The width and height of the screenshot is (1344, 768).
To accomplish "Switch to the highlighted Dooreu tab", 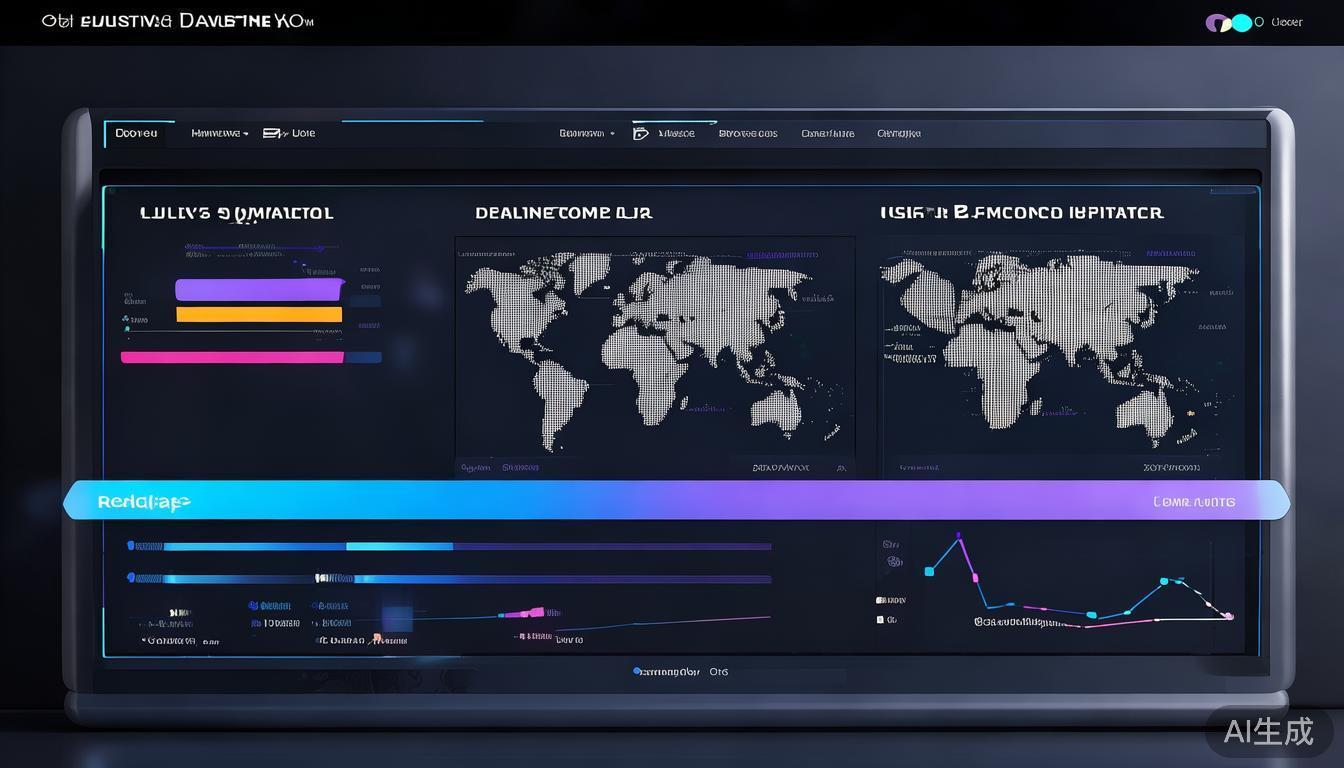I will coord(137,133).
